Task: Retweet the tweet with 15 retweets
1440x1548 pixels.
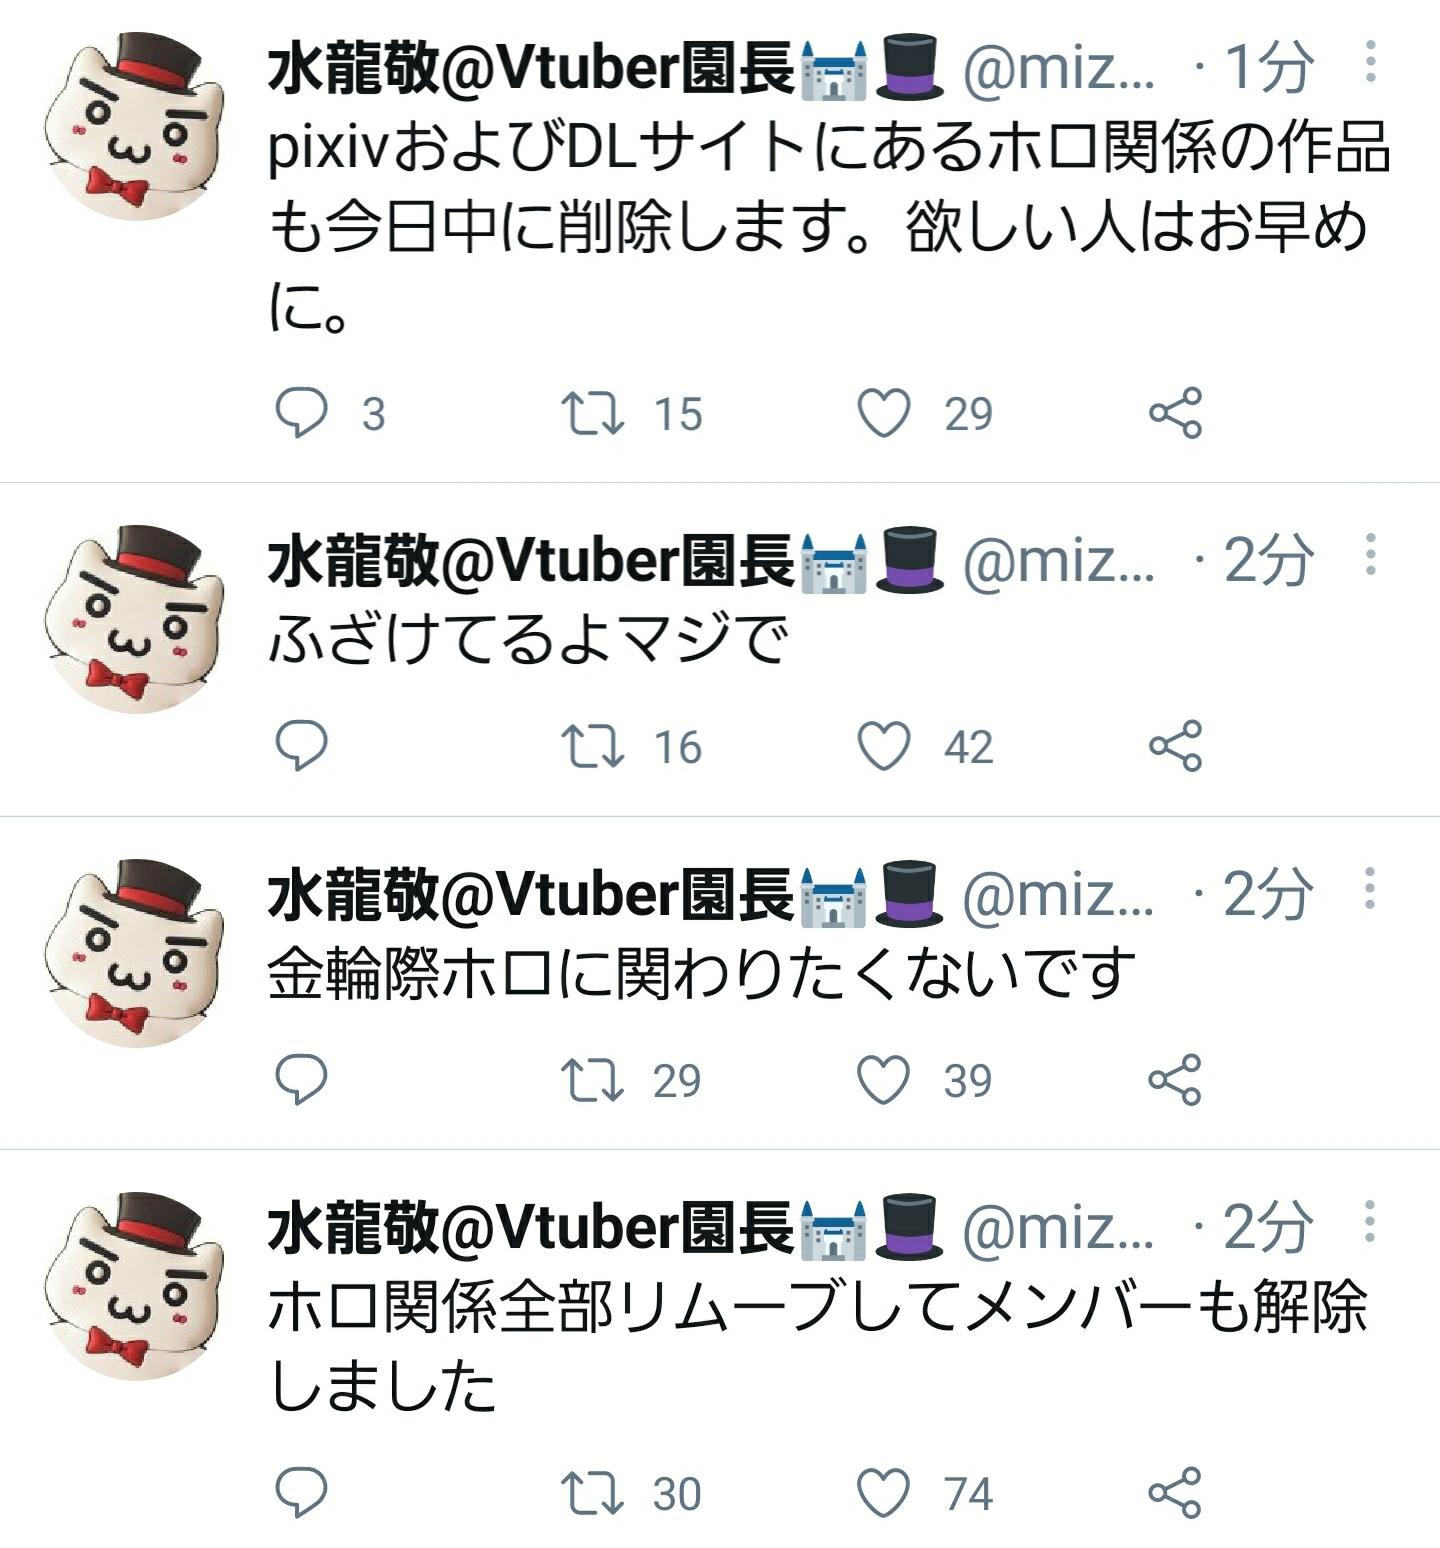Action: [x=592, y=413]
